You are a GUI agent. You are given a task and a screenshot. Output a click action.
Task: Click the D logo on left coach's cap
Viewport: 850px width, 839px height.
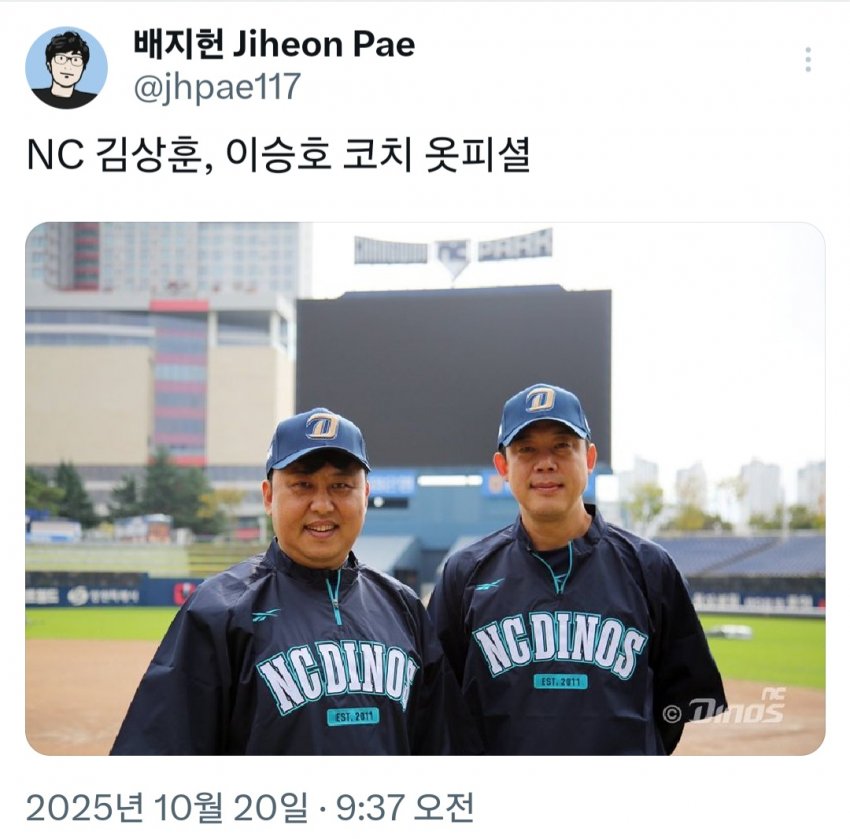coord(324,426)
